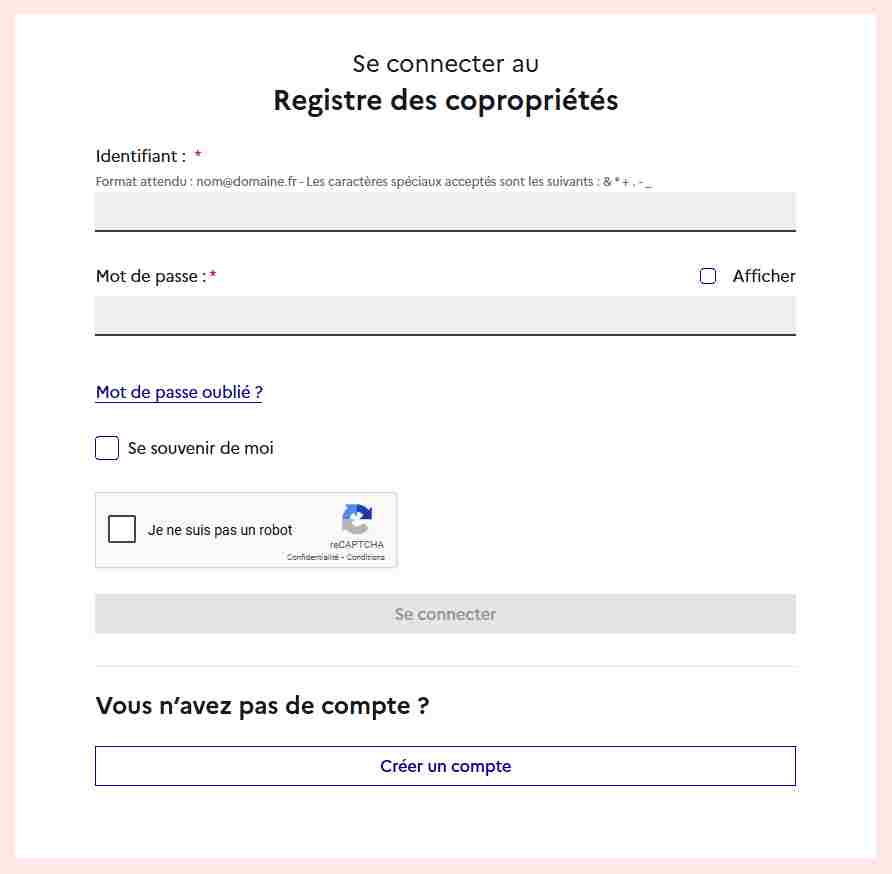Screen dimensions: 892x874
Task: Click the 'Créer un compte' button
Action: click(445, 765)
